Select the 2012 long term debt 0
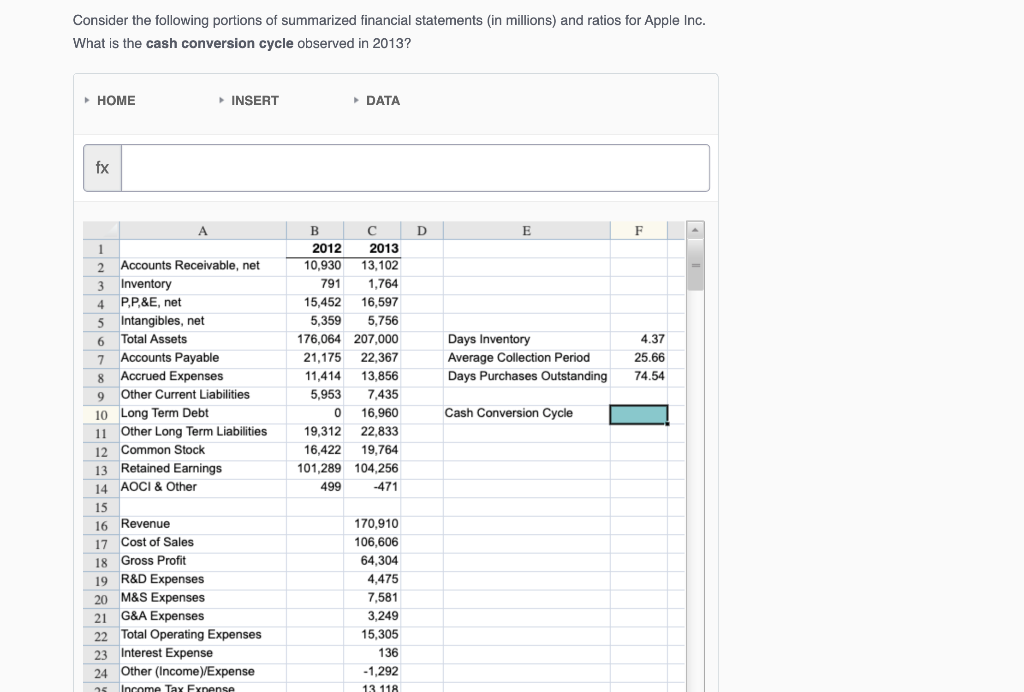 pyautogui.click(x=315, y=413)
